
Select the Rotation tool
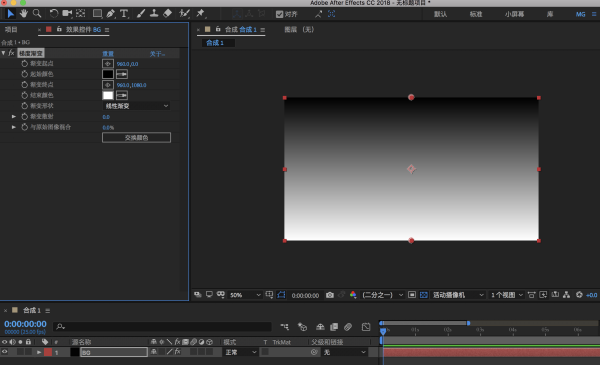click(x=54, y=14)
